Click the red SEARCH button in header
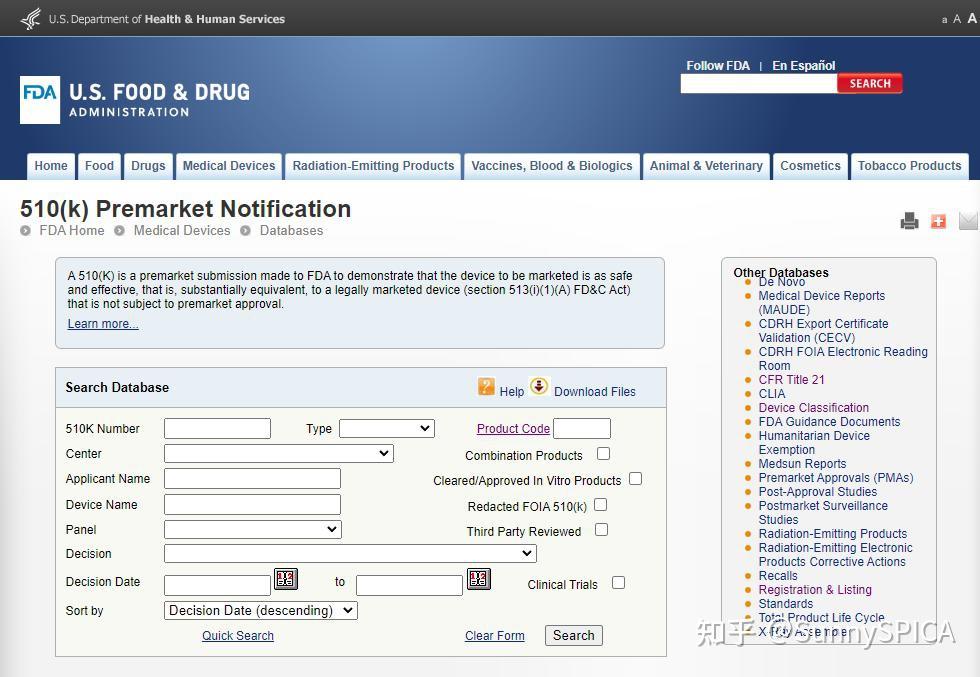The height and width of the screenshot is (677, 980). (x=869, y=83)
